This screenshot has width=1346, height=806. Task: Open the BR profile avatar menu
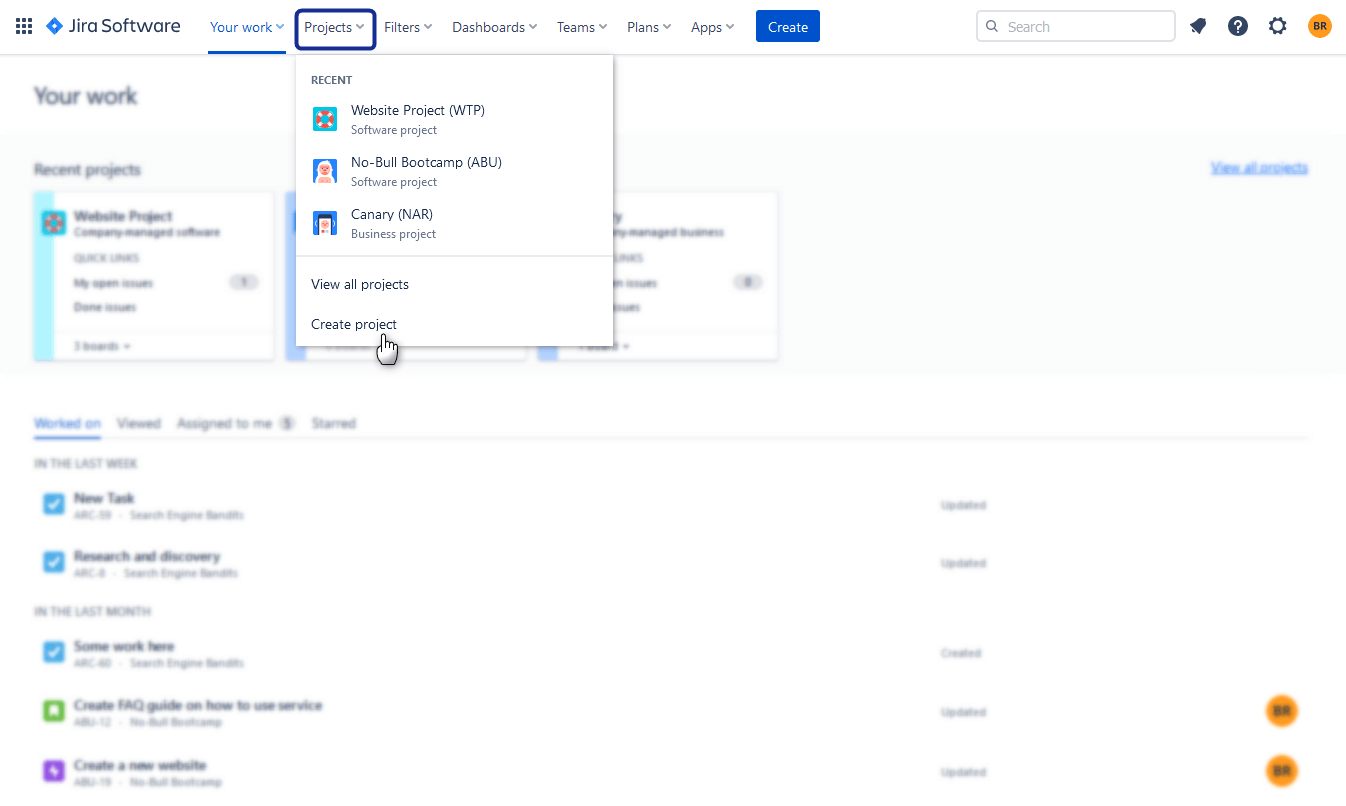(1320, 27)
